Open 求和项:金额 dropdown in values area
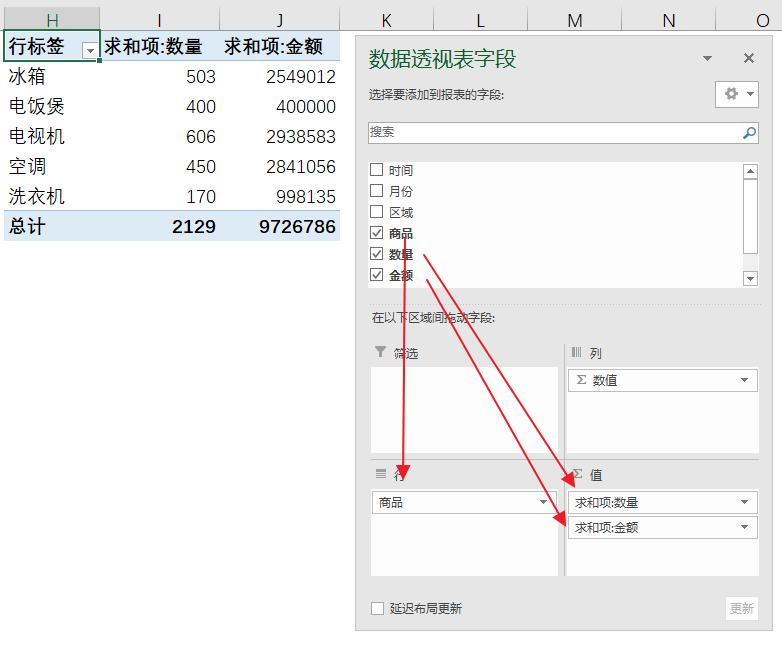The height and width of the screenshot is (648, 782). pyautogui.click(x=744, y=527)
